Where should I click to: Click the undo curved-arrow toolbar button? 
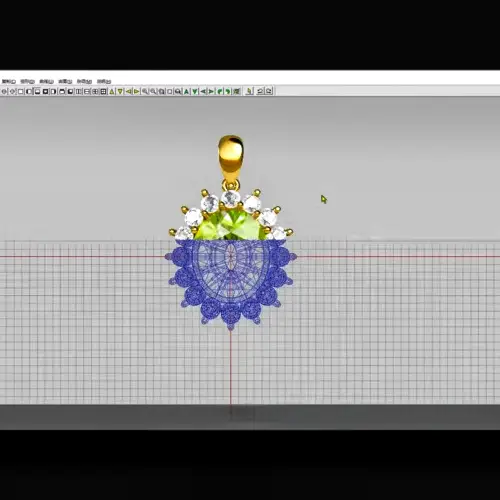coord(260,91)
